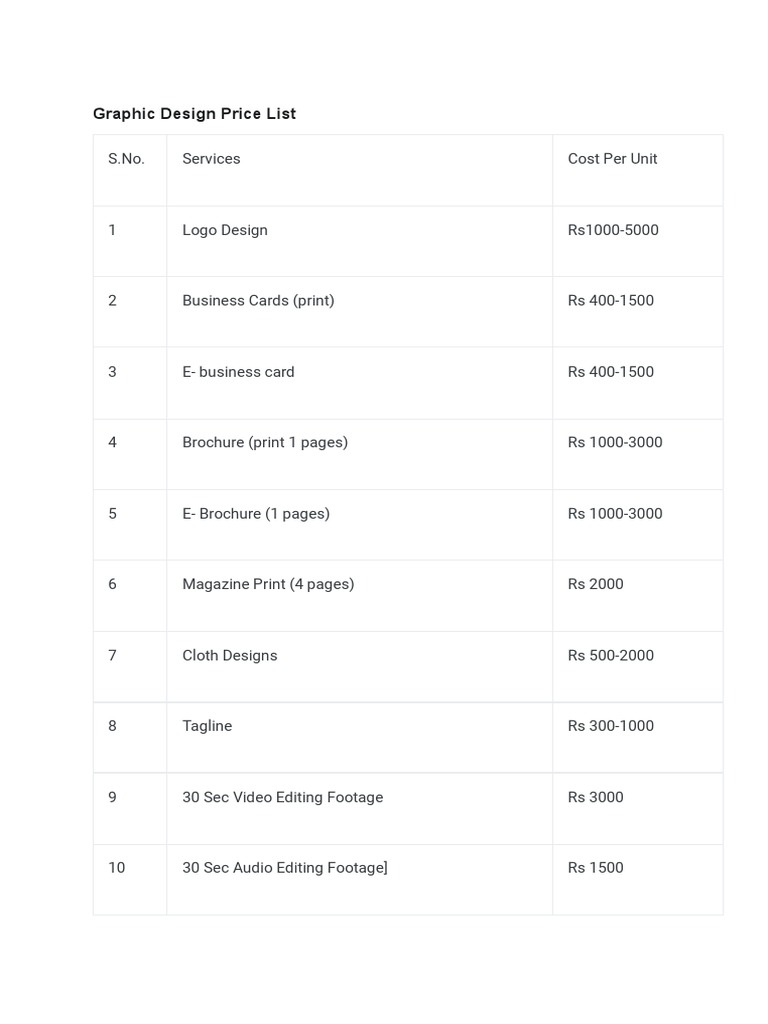
Task: Select Magazine Print (4 pages) text
Action: click(268, 584)
